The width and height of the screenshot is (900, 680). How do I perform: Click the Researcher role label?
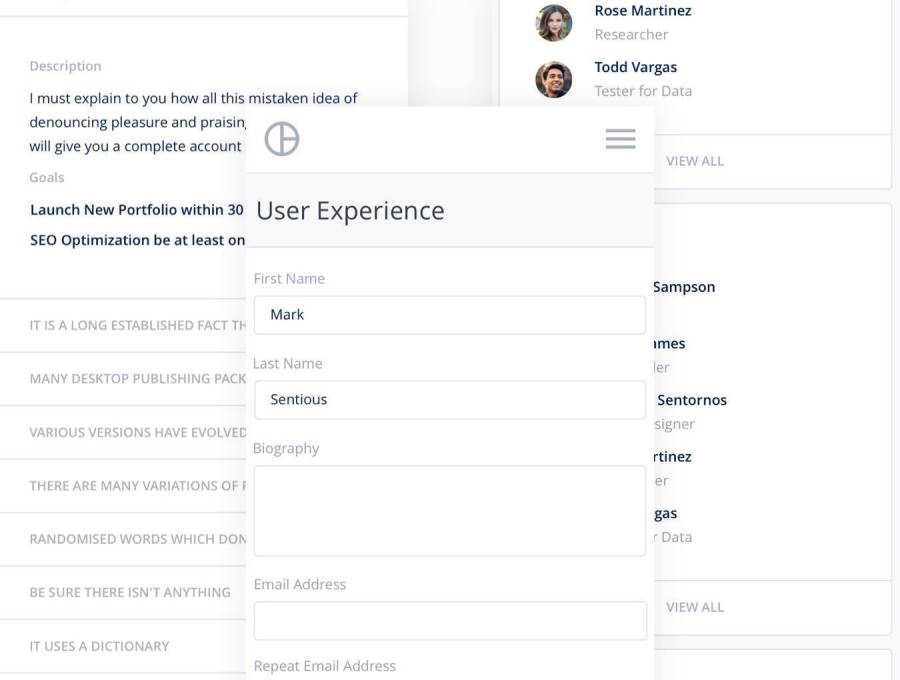631,35
